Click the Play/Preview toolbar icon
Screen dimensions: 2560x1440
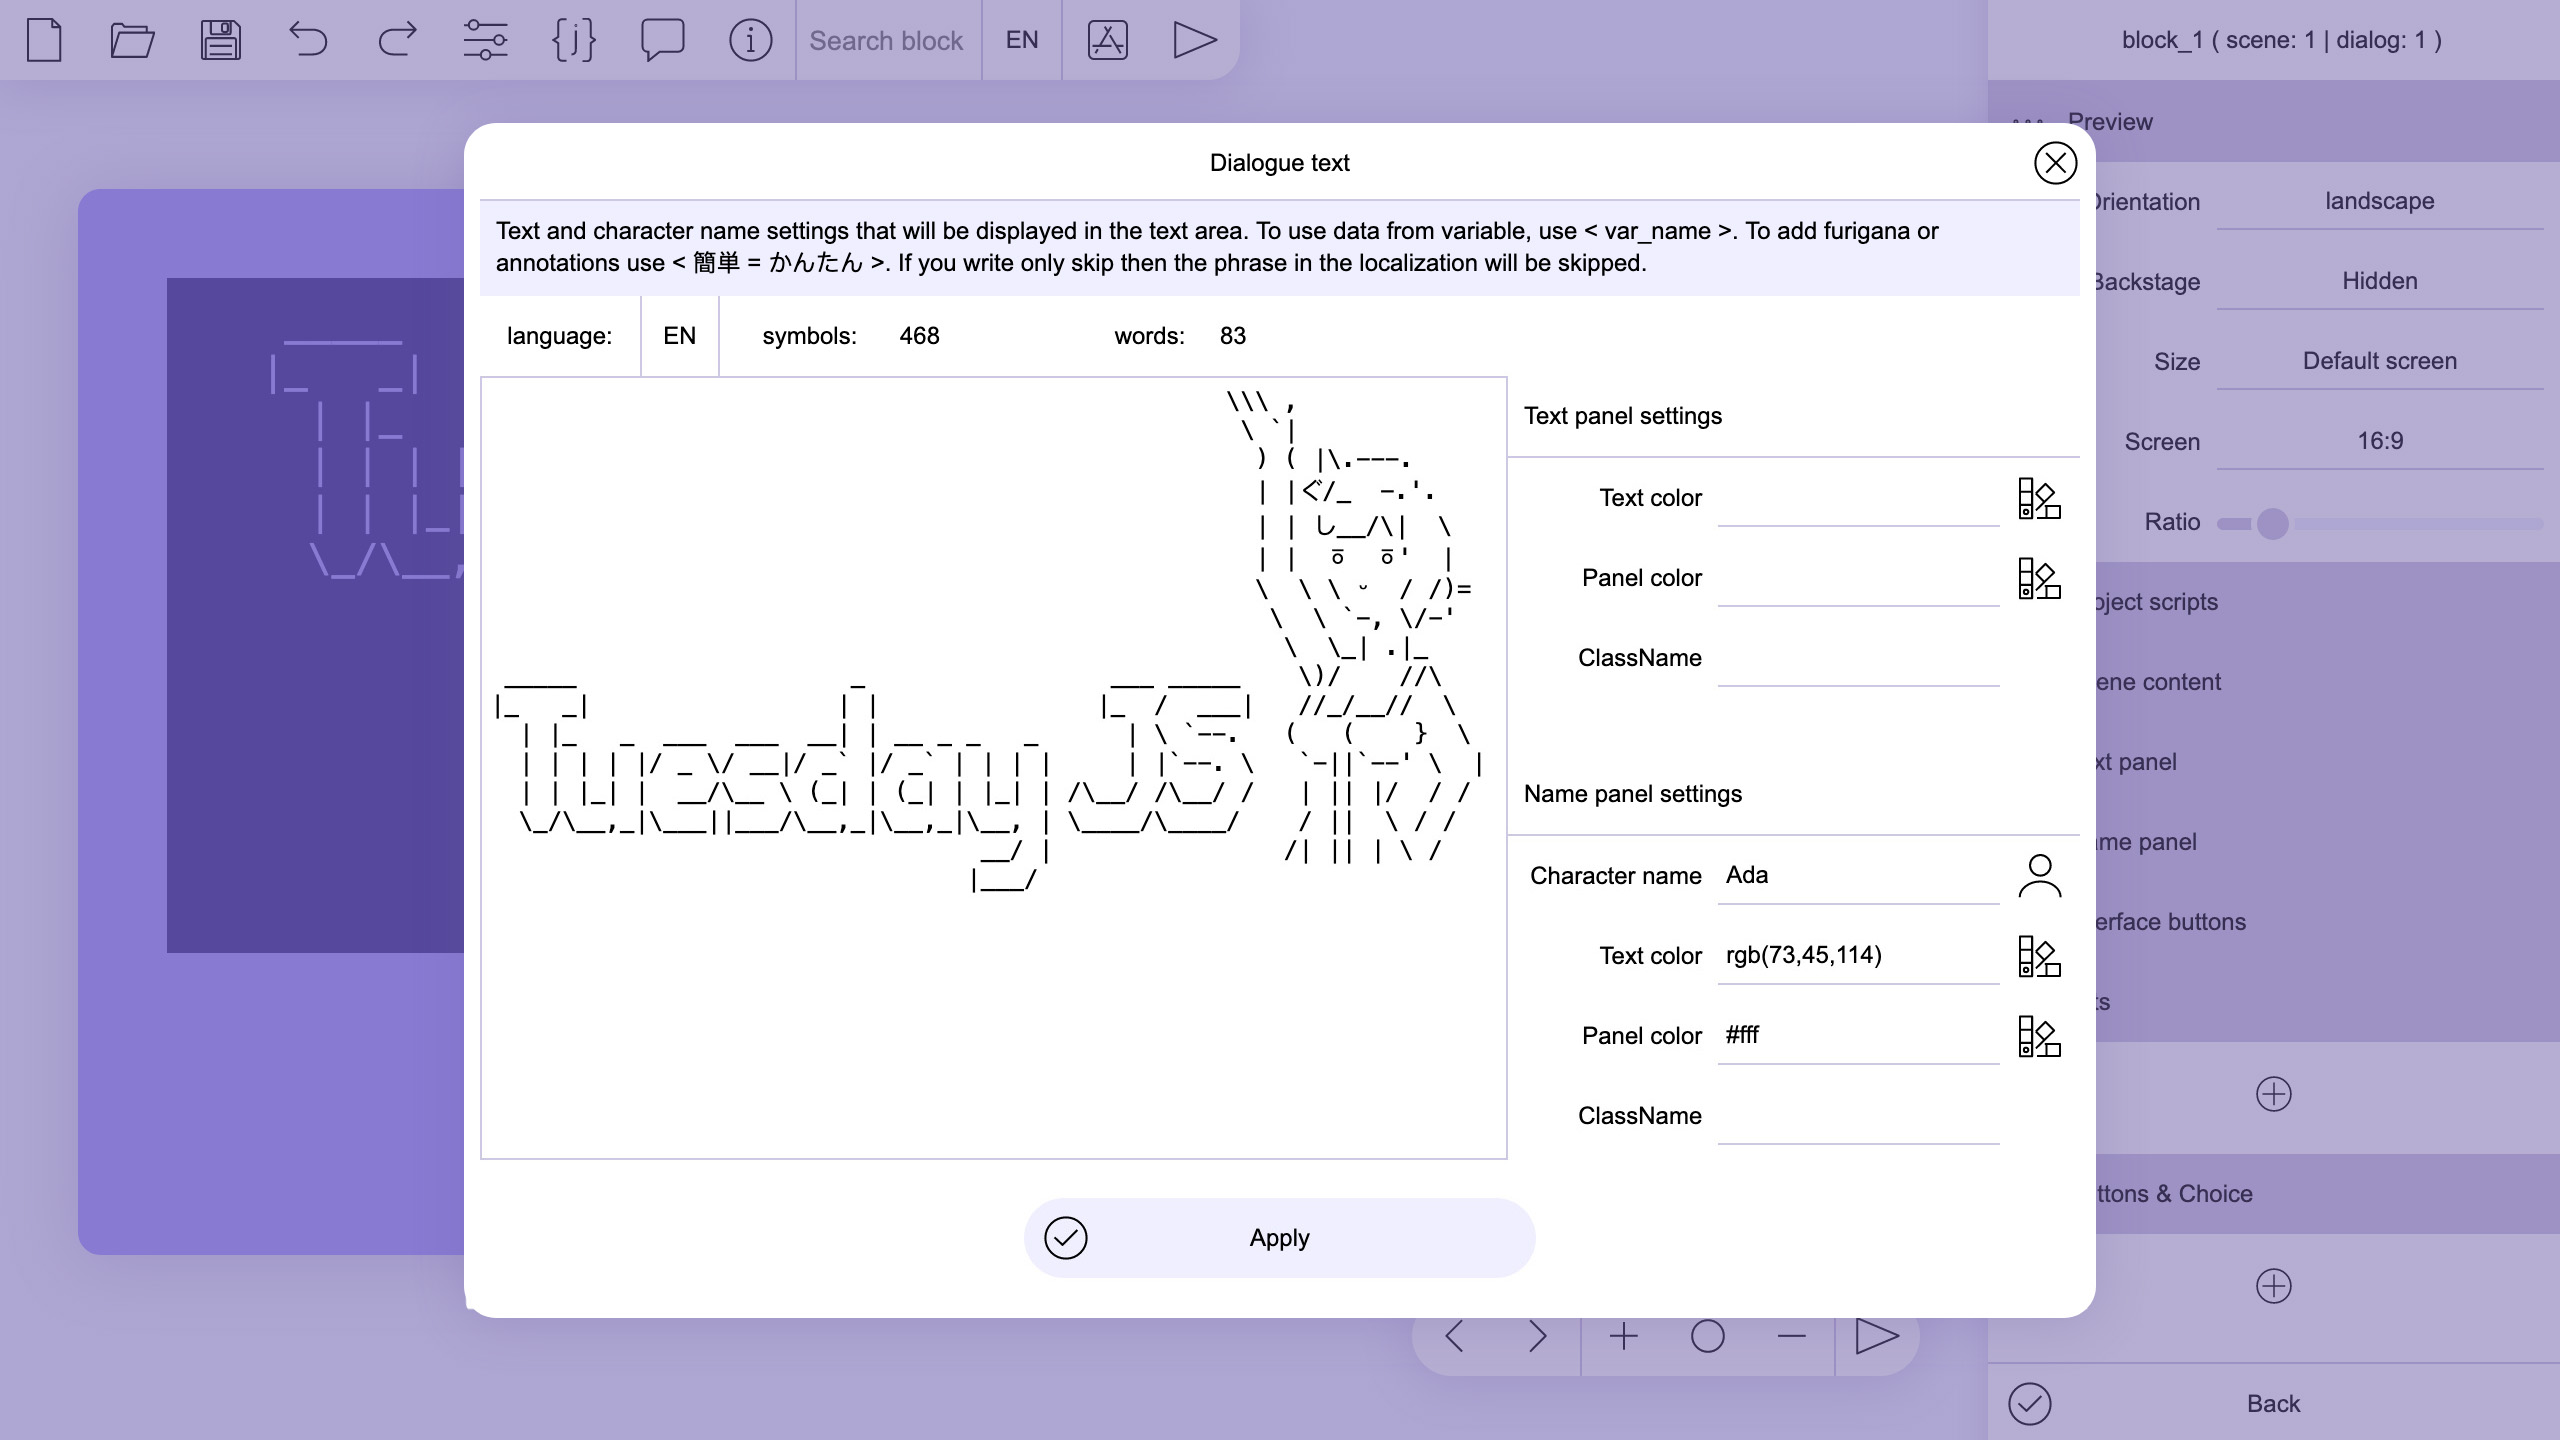click(1192, 39)
